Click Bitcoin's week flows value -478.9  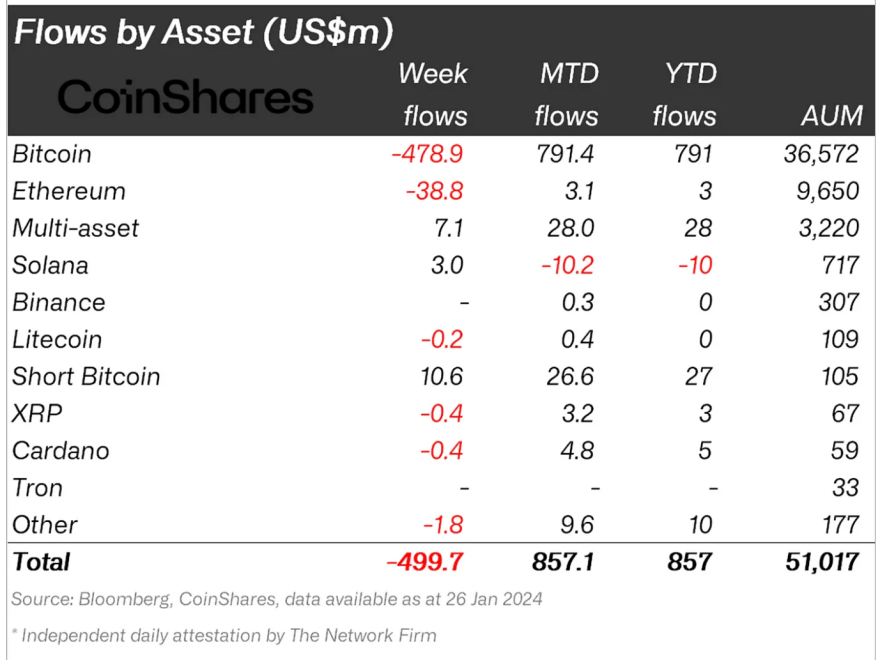pos(428,154)
